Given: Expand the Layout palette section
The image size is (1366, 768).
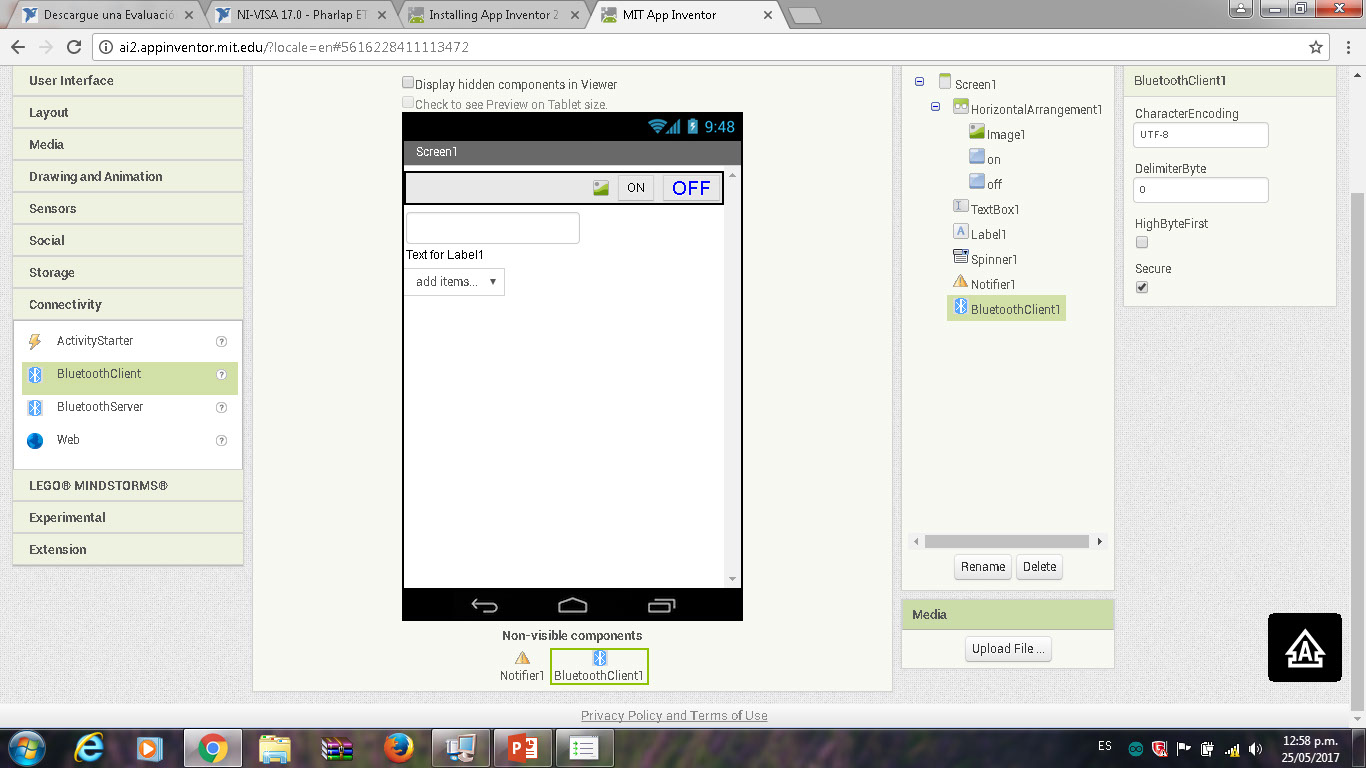Looking at the screenshot, I should pyautogui.click(x=128, y=113).
